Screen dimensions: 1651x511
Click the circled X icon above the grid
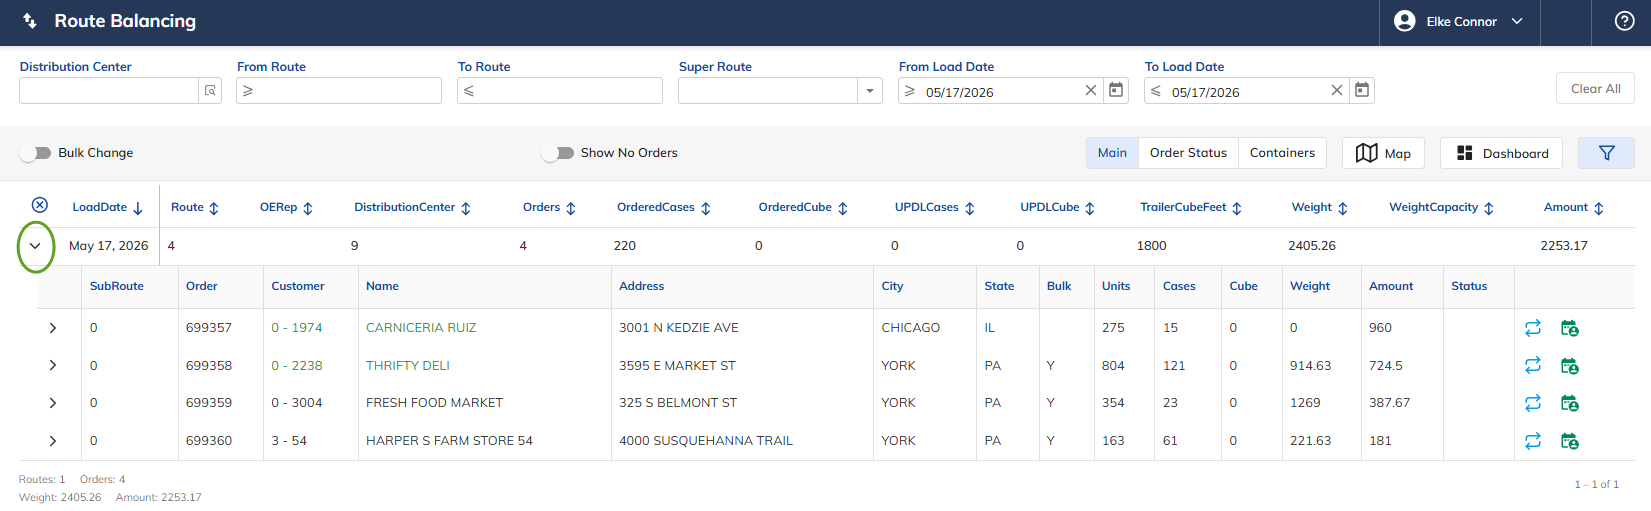[40, 205]
